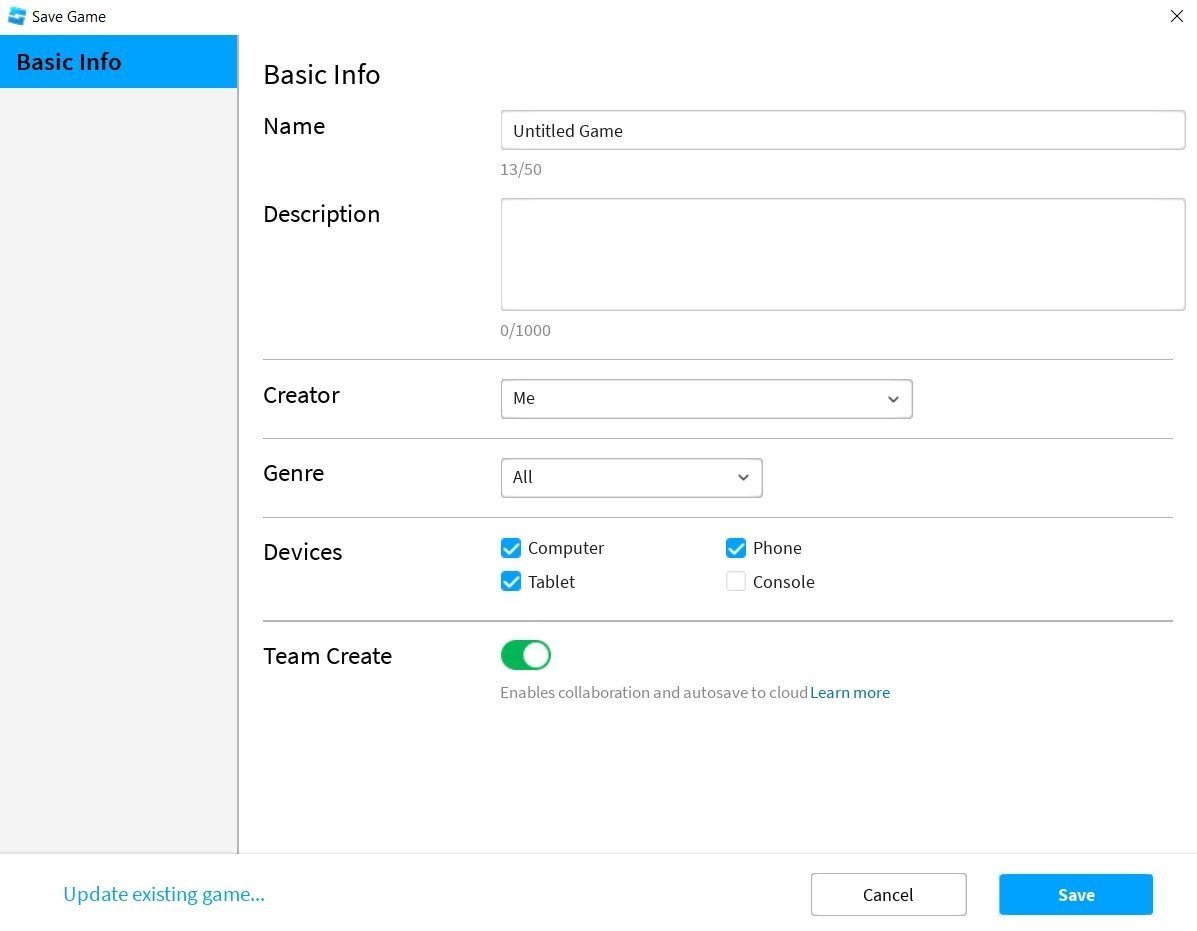Click the 13/50 name character counter

click(521, 169)
